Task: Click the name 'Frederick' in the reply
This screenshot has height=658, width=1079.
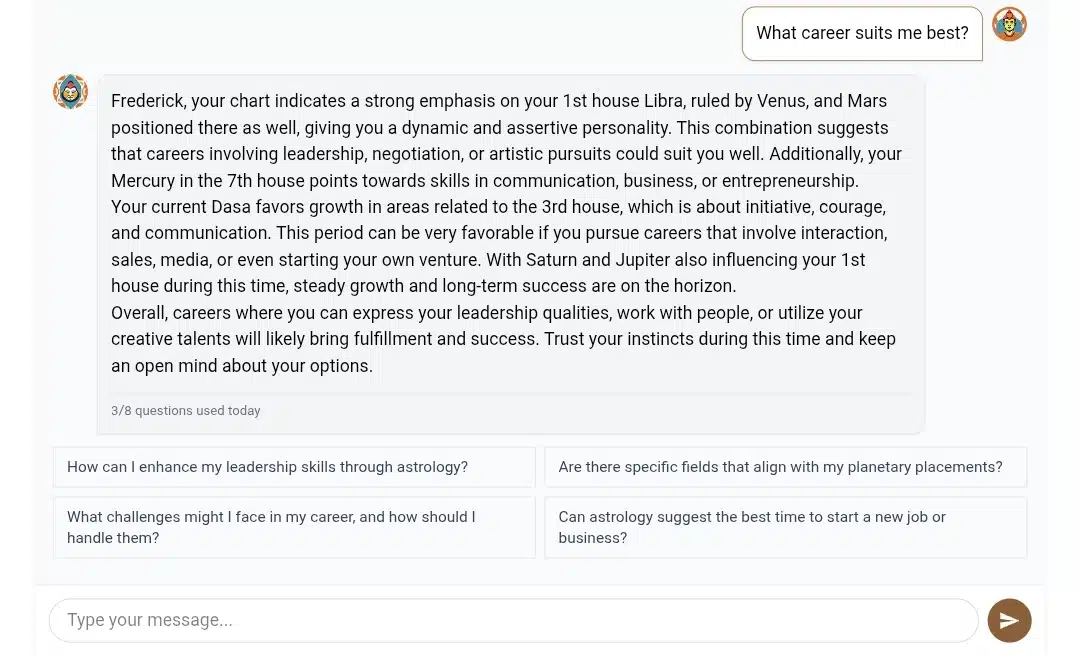Action: [148, 101]
